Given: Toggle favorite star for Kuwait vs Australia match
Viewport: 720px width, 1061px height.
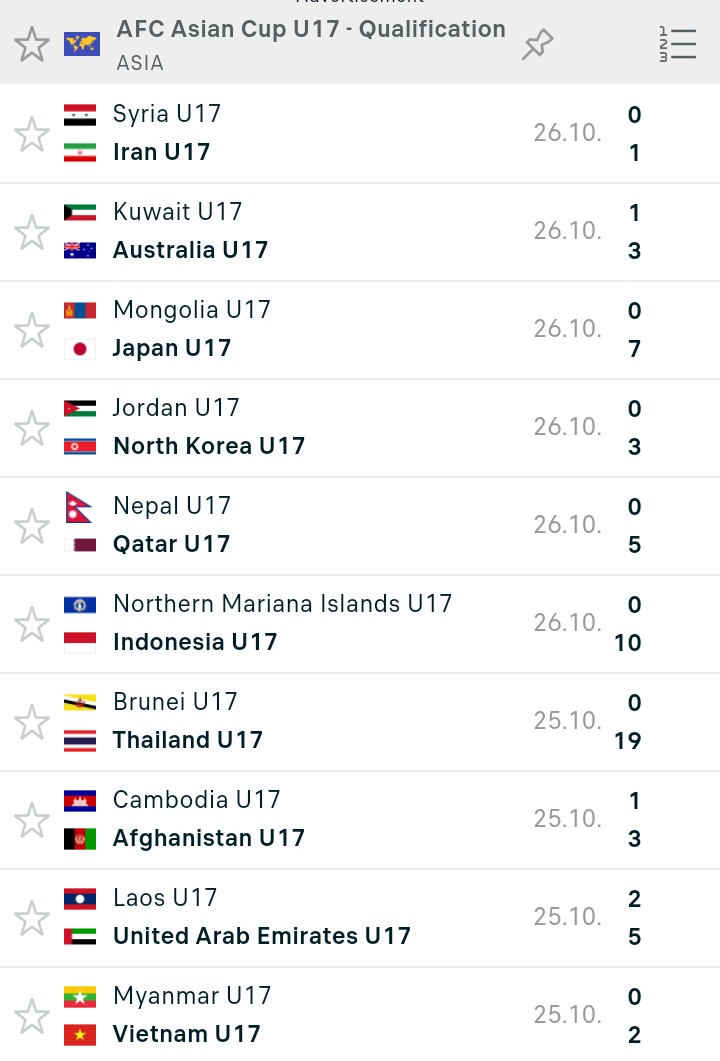Looking at the screenshot, I should pyautogui.click(x=32, y=232).
